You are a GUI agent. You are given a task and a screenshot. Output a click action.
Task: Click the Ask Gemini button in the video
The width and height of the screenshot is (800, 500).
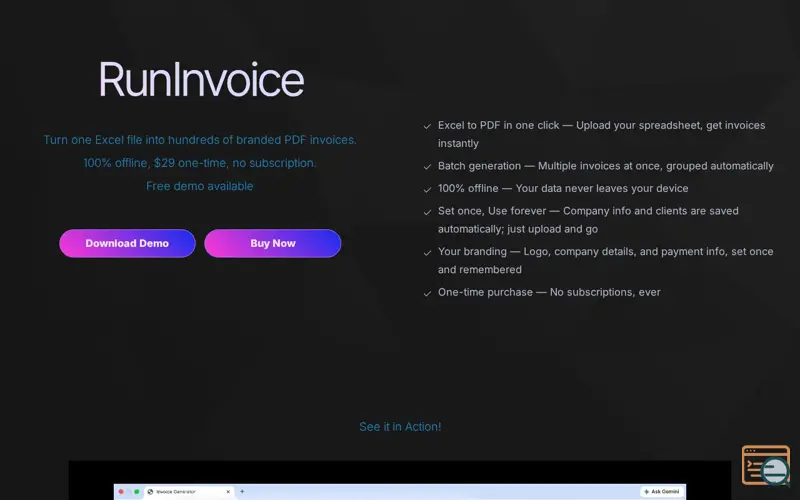click(x=662, y=492)
